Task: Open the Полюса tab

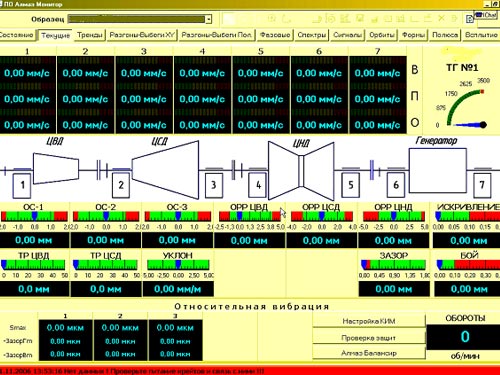Action: (445, 35)
